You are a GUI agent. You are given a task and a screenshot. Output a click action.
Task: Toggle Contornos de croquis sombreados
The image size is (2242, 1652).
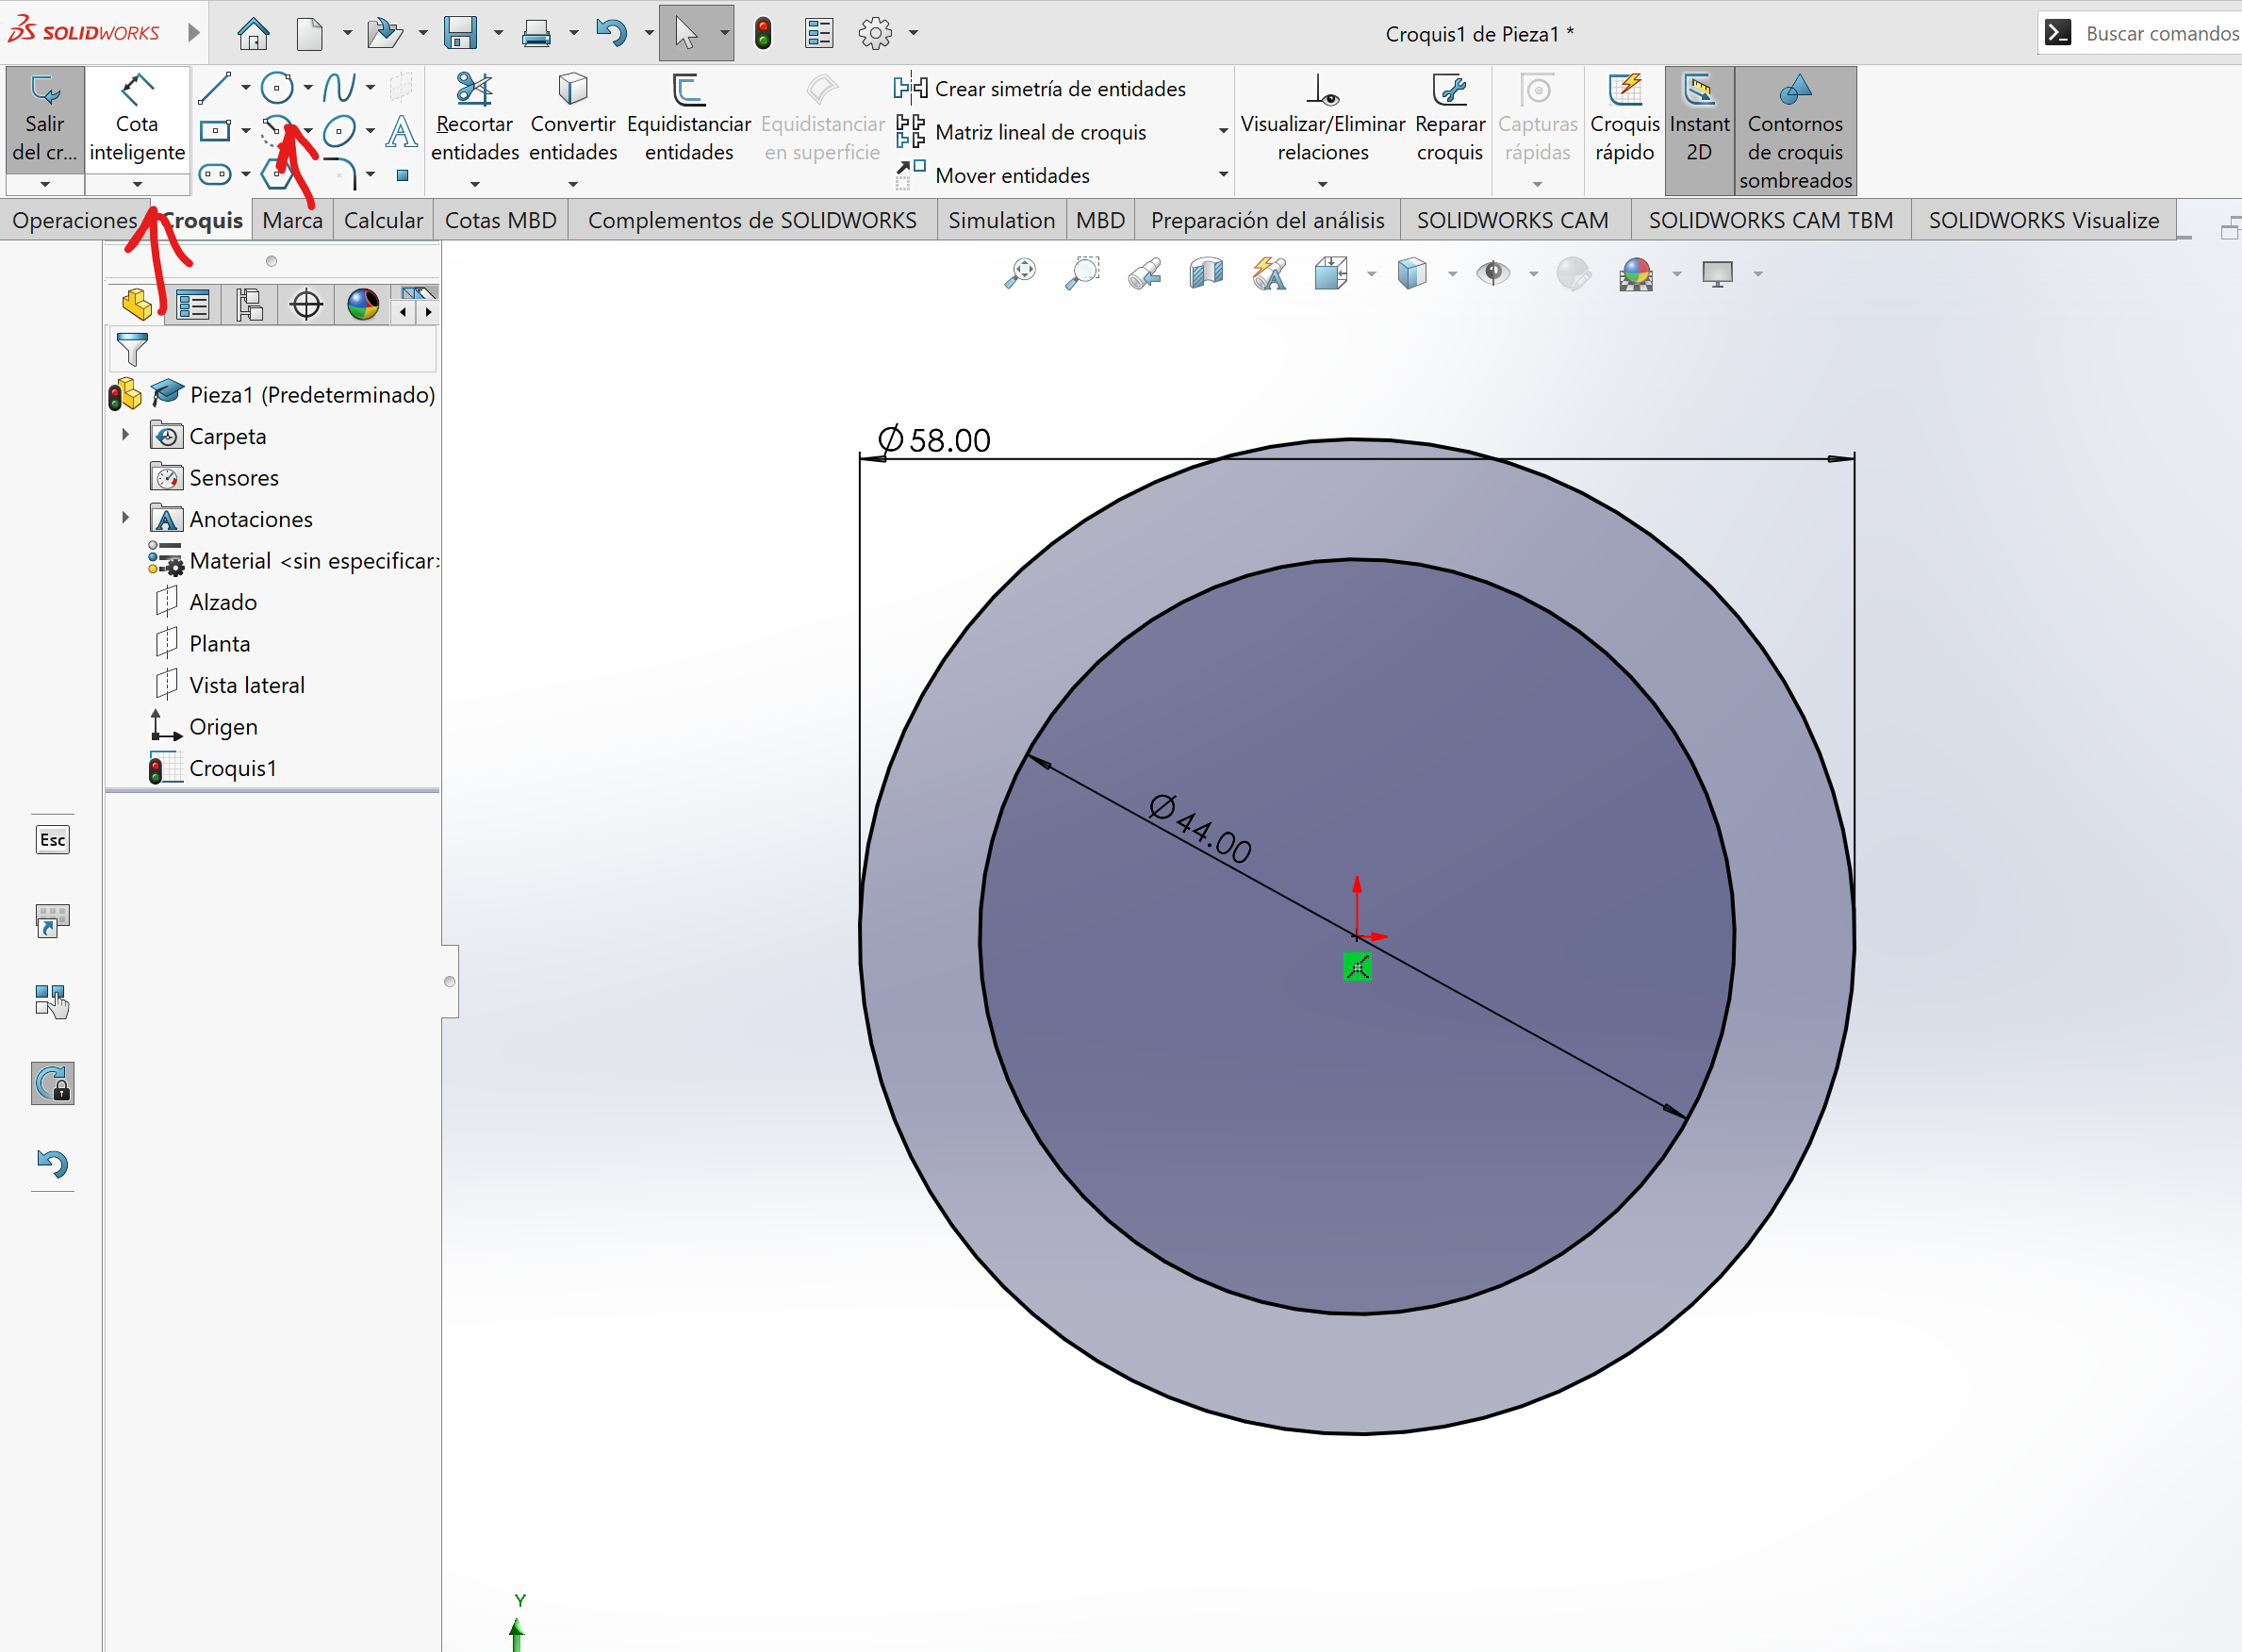pos(1795,130)
